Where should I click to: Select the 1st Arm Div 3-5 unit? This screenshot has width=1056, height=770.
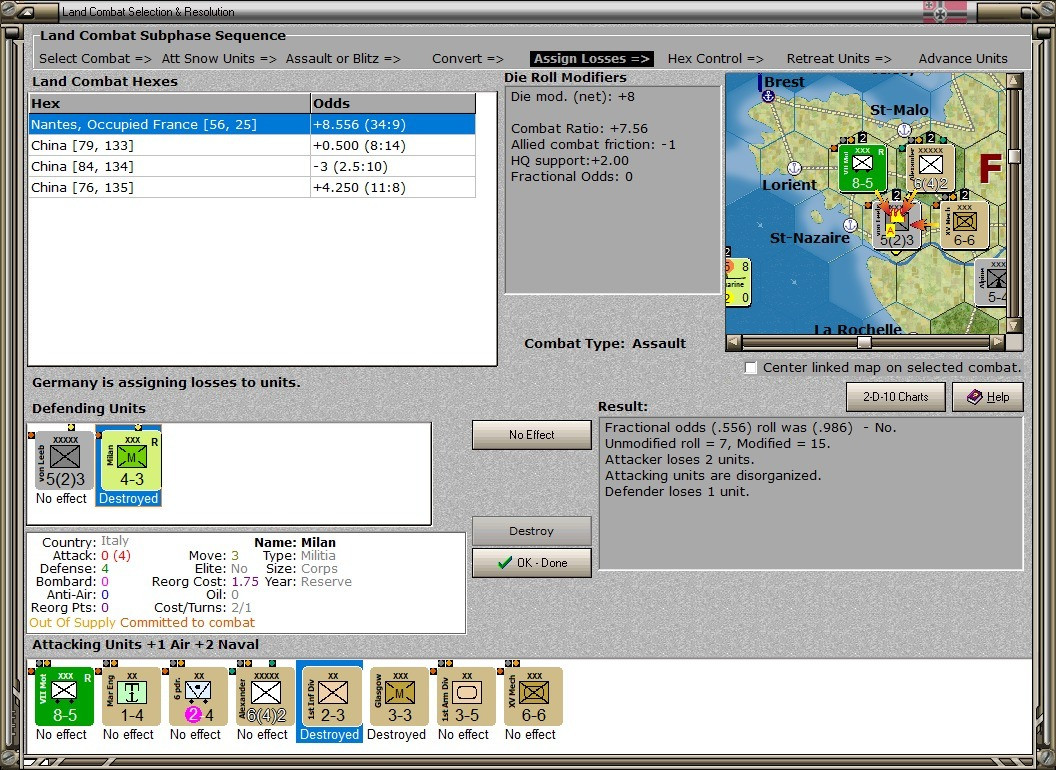(x=466, y=697)
